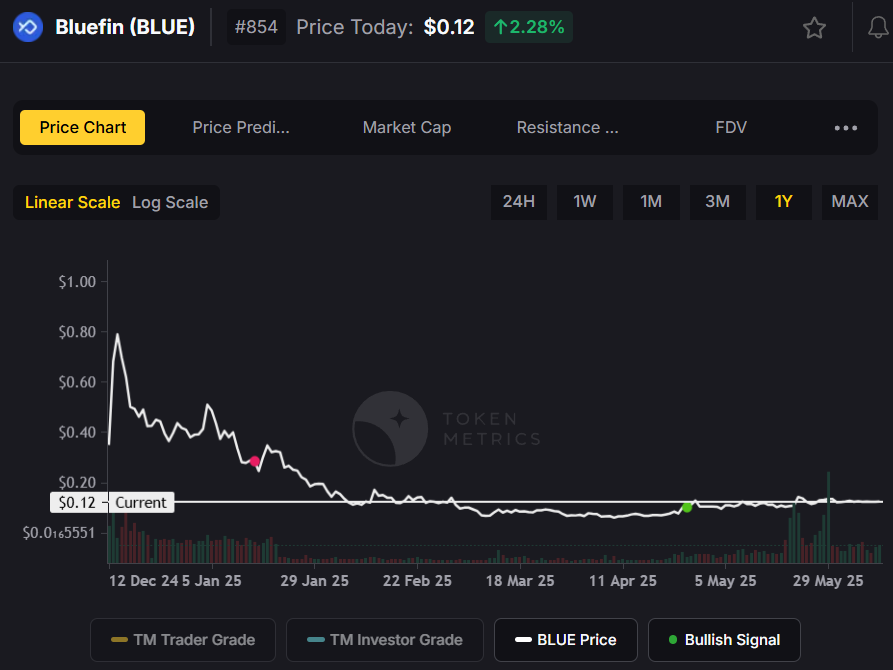Click the 29 May 25 axis label
The width and height of the screenshot is (893, 670).
(828, 581)
